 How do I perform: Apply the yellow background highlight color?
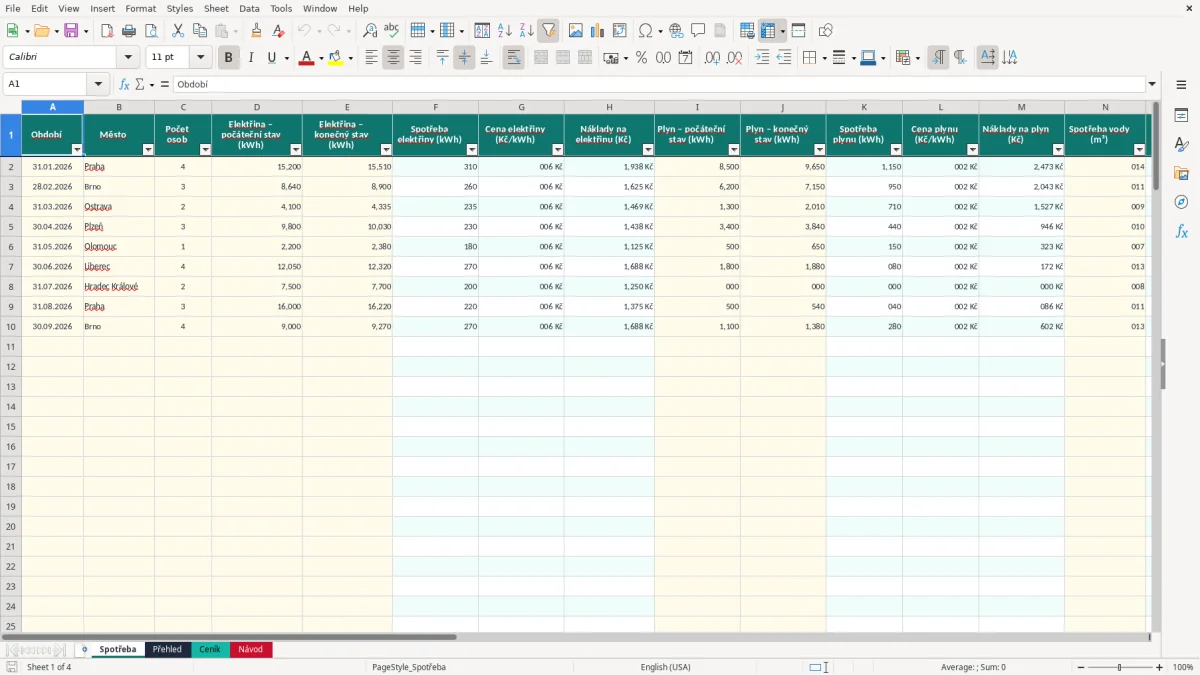point(335,58)
